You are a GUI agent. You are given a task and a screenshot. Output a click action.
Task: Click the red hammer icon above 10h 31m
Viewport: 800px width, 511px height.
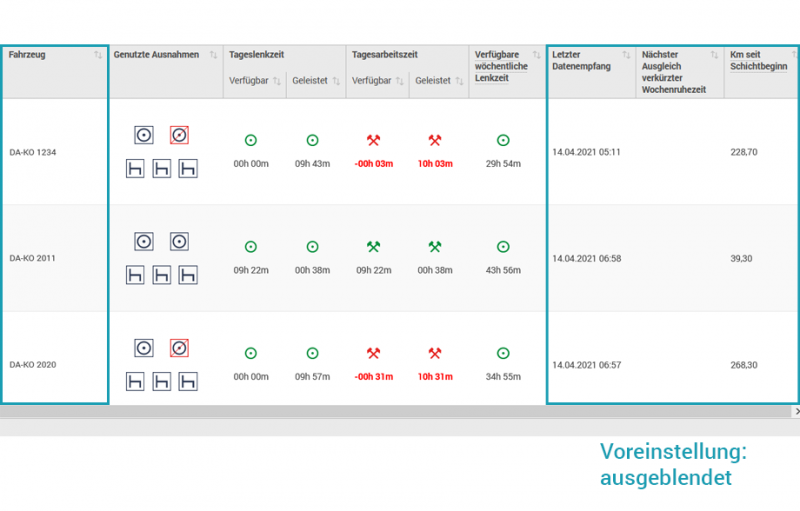[x=435, y=353]
